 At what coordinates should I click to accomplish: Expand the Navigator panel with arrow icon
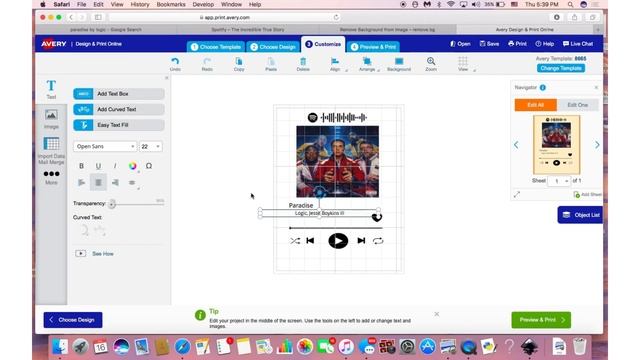click(517, 195)
